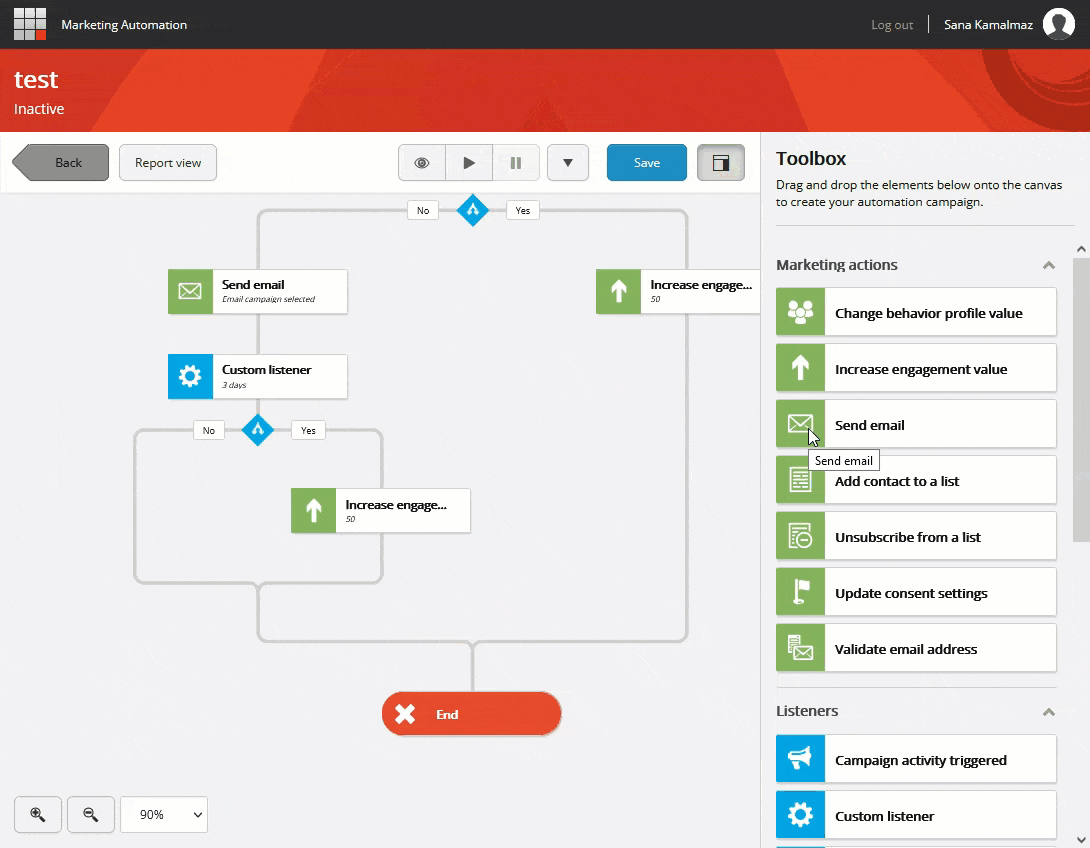Open the toolbar more-actions dropdown arrow
This screenshot has width=1090, height=848.
click(x=568, y=163)
